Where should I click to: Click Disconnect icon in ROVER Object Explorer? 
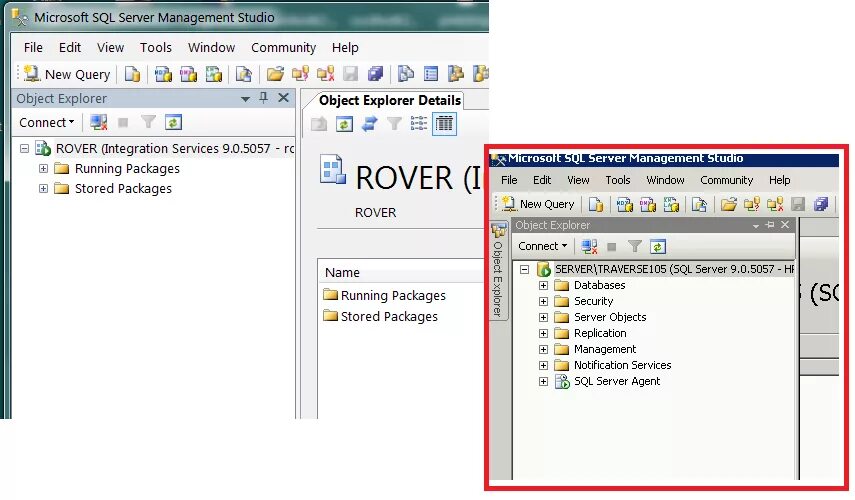tap(99, 122)
